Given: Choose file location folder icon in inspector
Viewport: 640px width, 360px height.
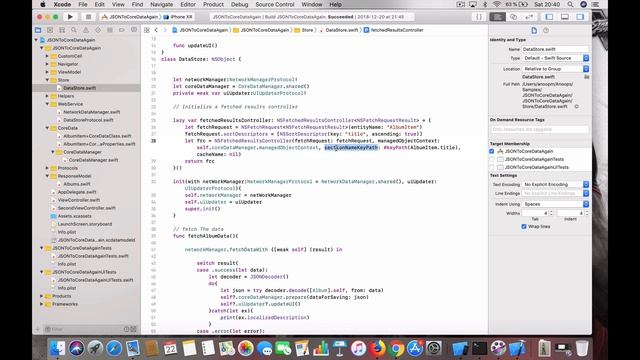Looking at the screenshot, I should [587, 77].
